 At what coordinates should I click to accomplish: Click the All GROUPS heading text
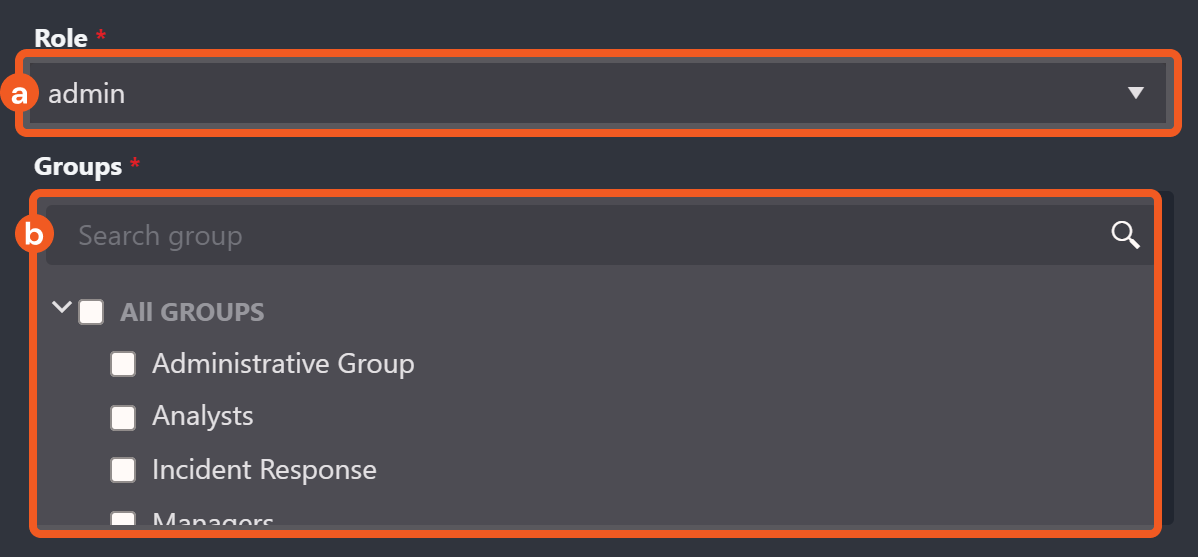pyautogui.click(x=192, y=312)
